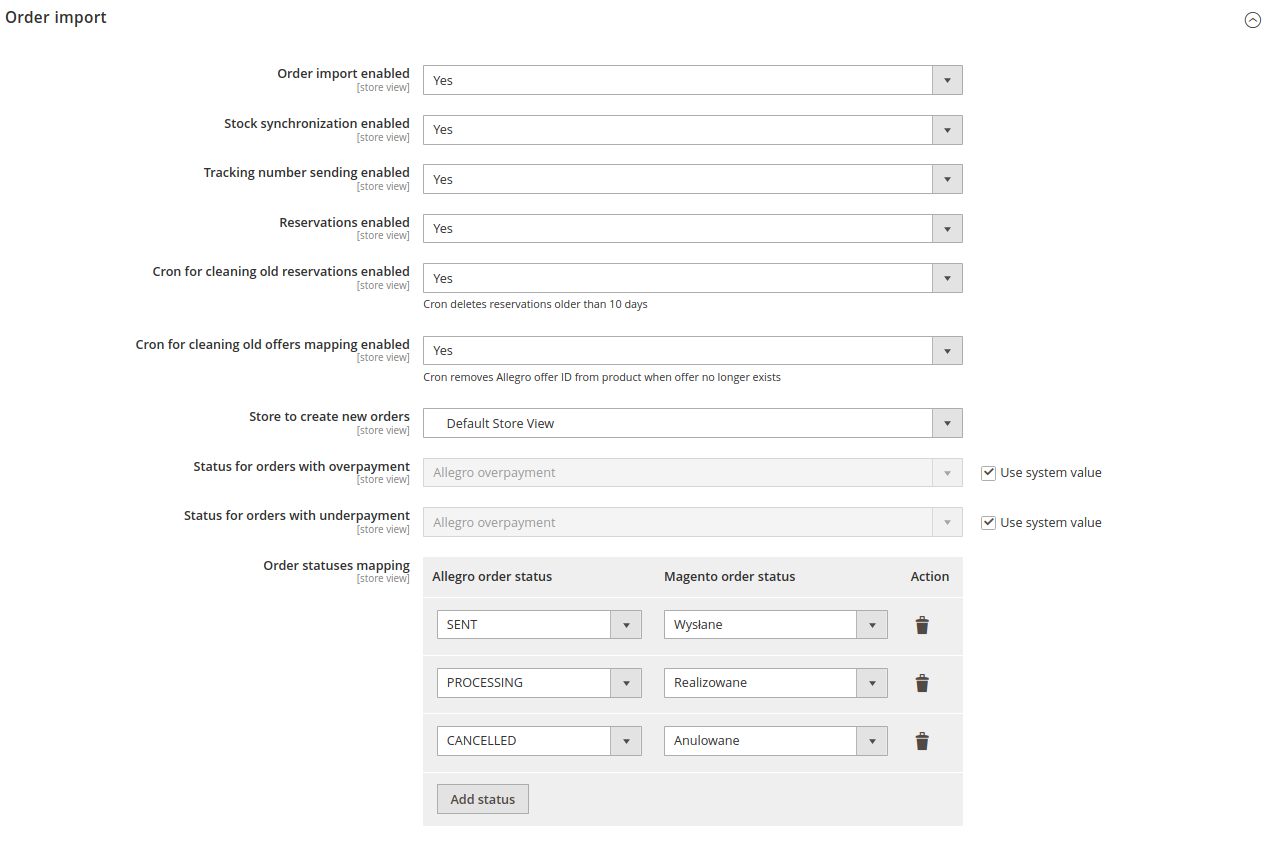Open the CANCELLED Allegro order status dropdown
Viewport: 1279px width, 847px height.
coord(539,741)
